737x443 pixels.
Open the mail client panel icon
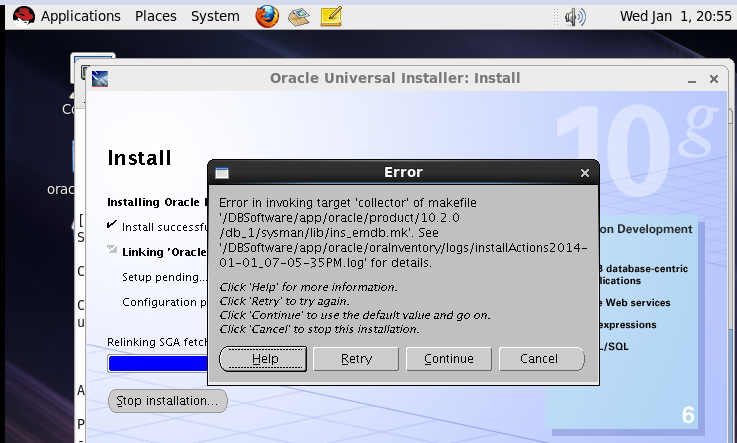[x=299, y=17]
